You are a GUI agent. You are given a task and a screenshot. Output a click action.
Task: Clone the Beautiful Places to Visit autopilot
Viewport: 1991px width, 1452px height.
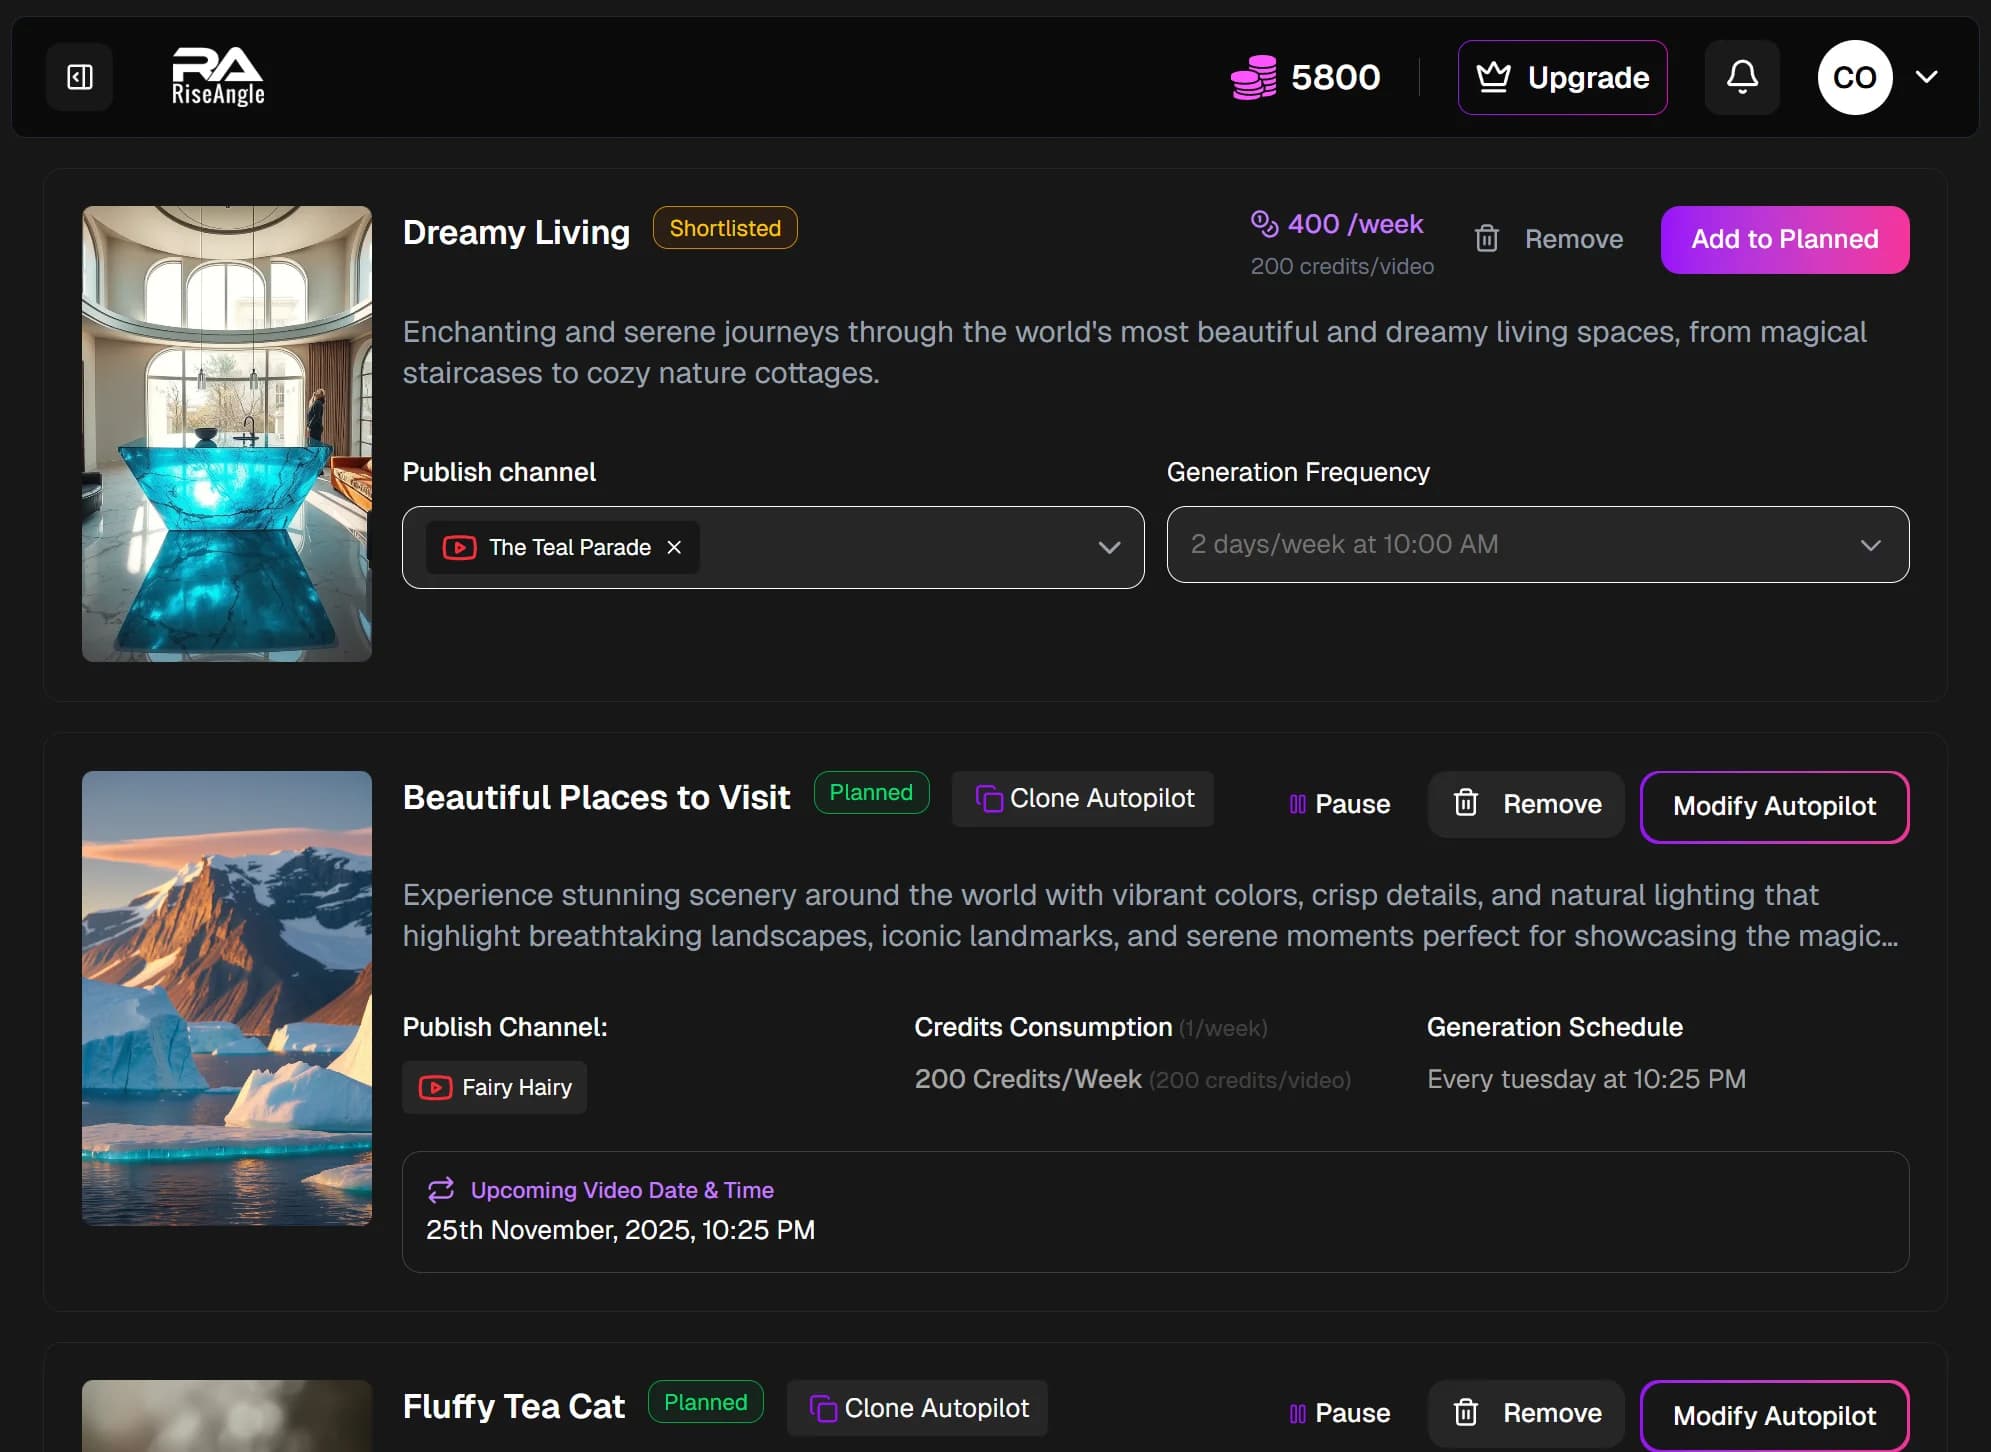pyautogui.click(x=1083, y=798)
